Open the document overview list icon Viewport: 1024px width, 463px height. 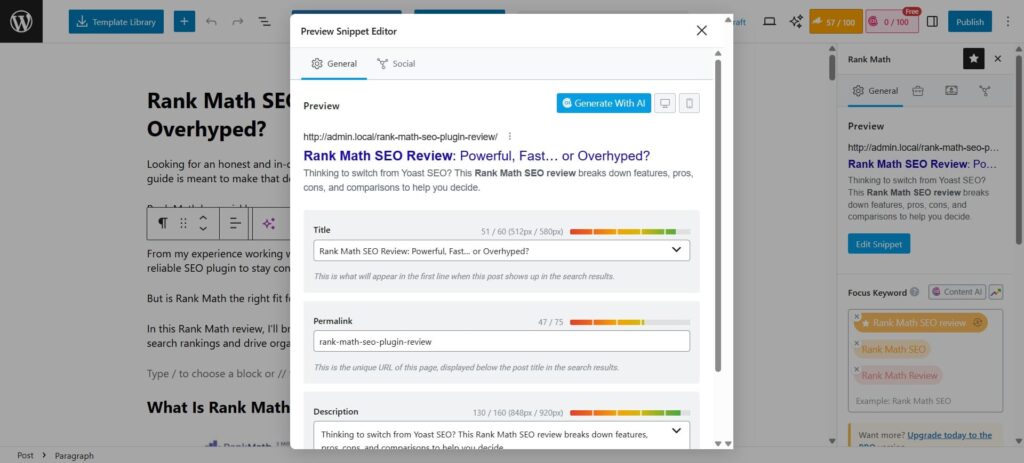pos(264,22)
